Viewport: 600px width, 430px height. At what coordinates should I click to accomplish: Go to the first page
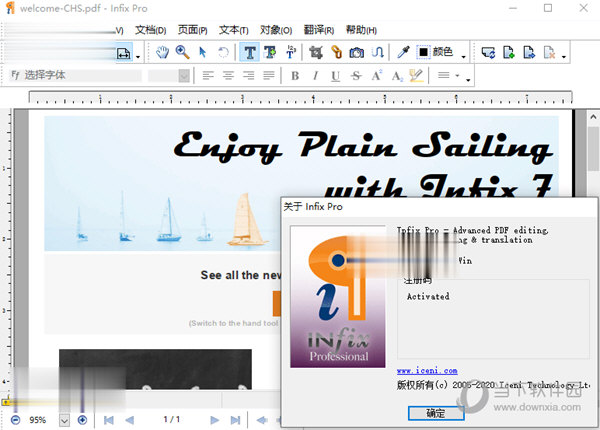[109, 420]
